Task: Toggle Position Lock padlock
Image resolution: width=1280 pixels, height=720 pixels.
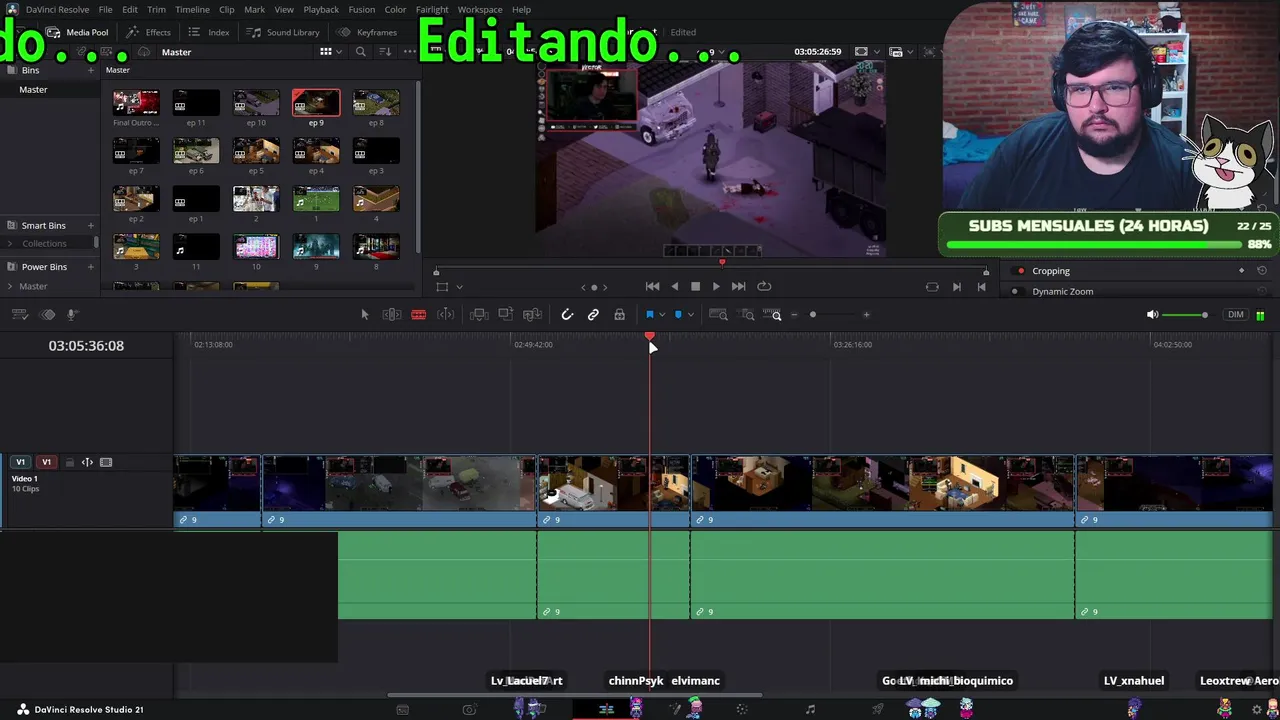Action: tap(620, 315)
